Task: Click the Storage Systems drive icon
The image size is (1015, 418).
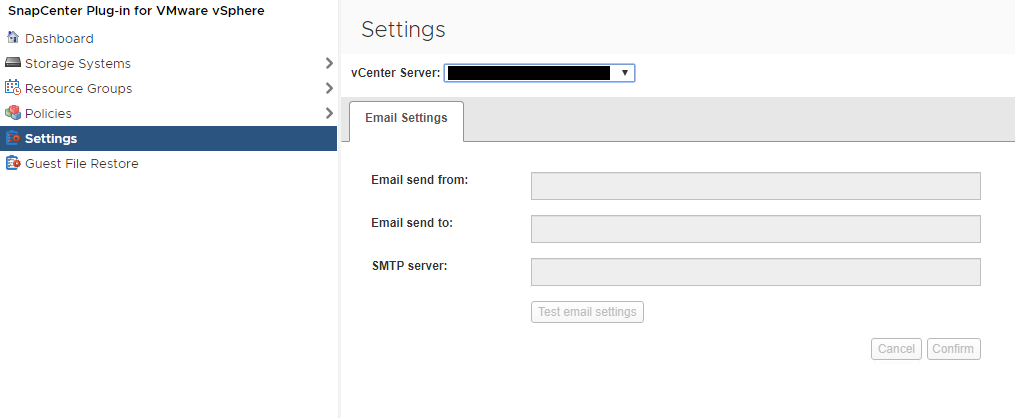Action: click(x=13, y=63)
